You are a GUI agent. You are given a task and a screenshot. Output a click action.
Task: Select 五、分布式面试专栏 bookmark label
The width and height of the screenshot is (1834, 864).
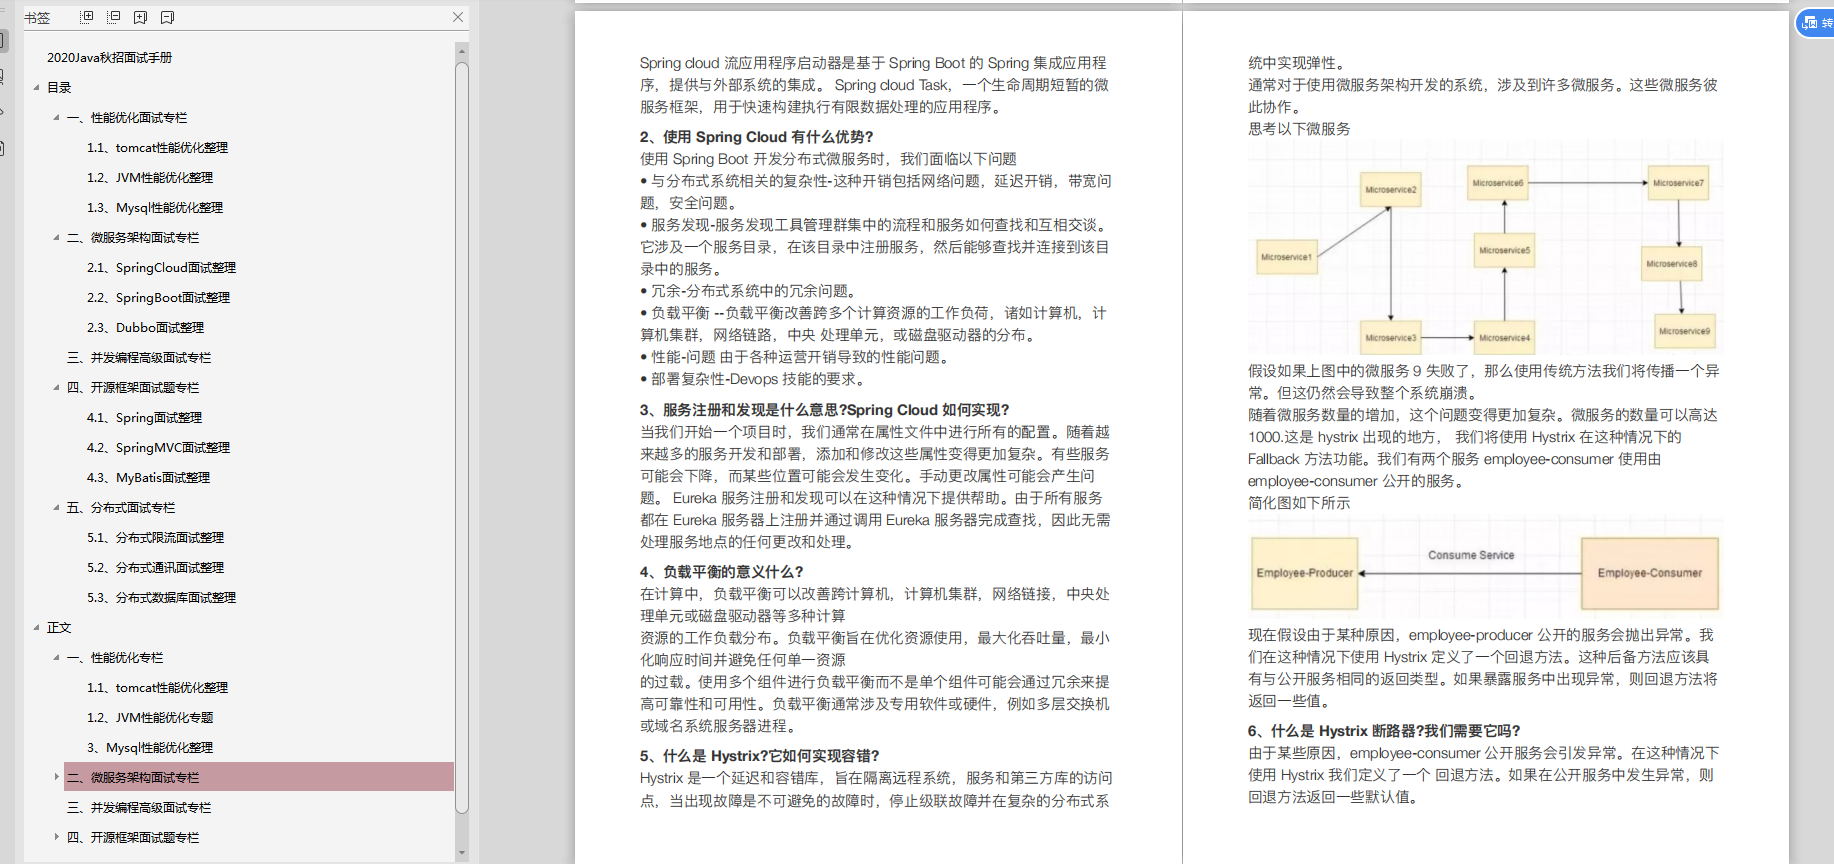121,507
